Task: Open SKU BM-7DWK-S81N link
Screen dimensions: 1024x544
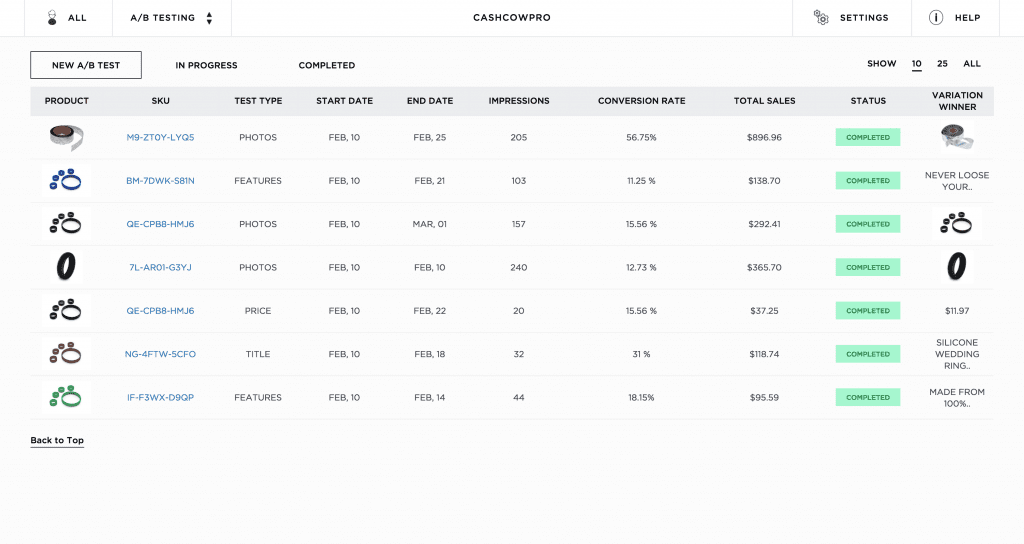Action: tap(160, 181)
